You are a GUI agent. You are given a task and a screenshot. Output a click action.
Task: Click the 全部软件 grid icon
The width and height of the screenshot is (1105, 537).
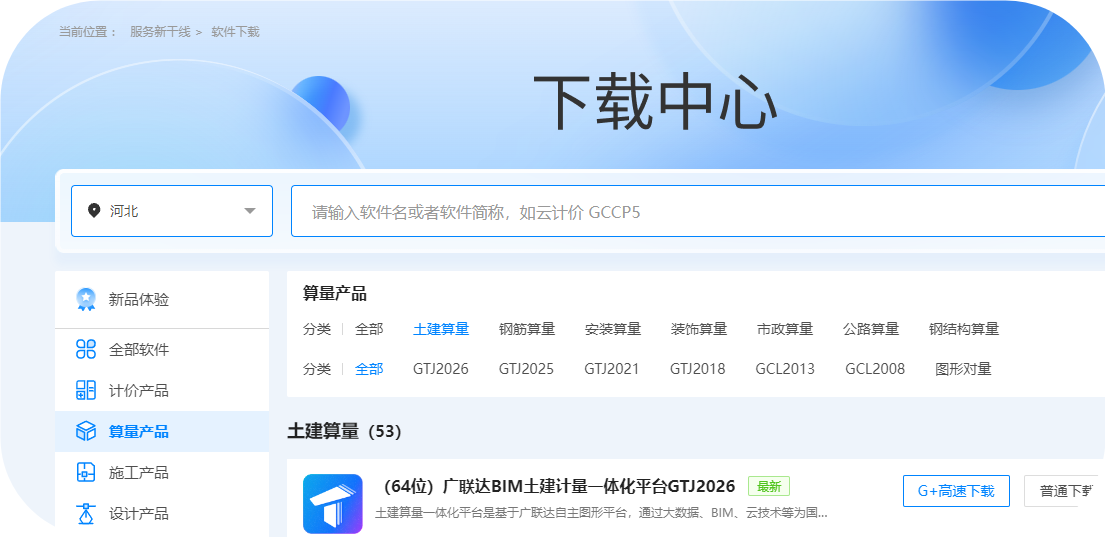(86, 350)
